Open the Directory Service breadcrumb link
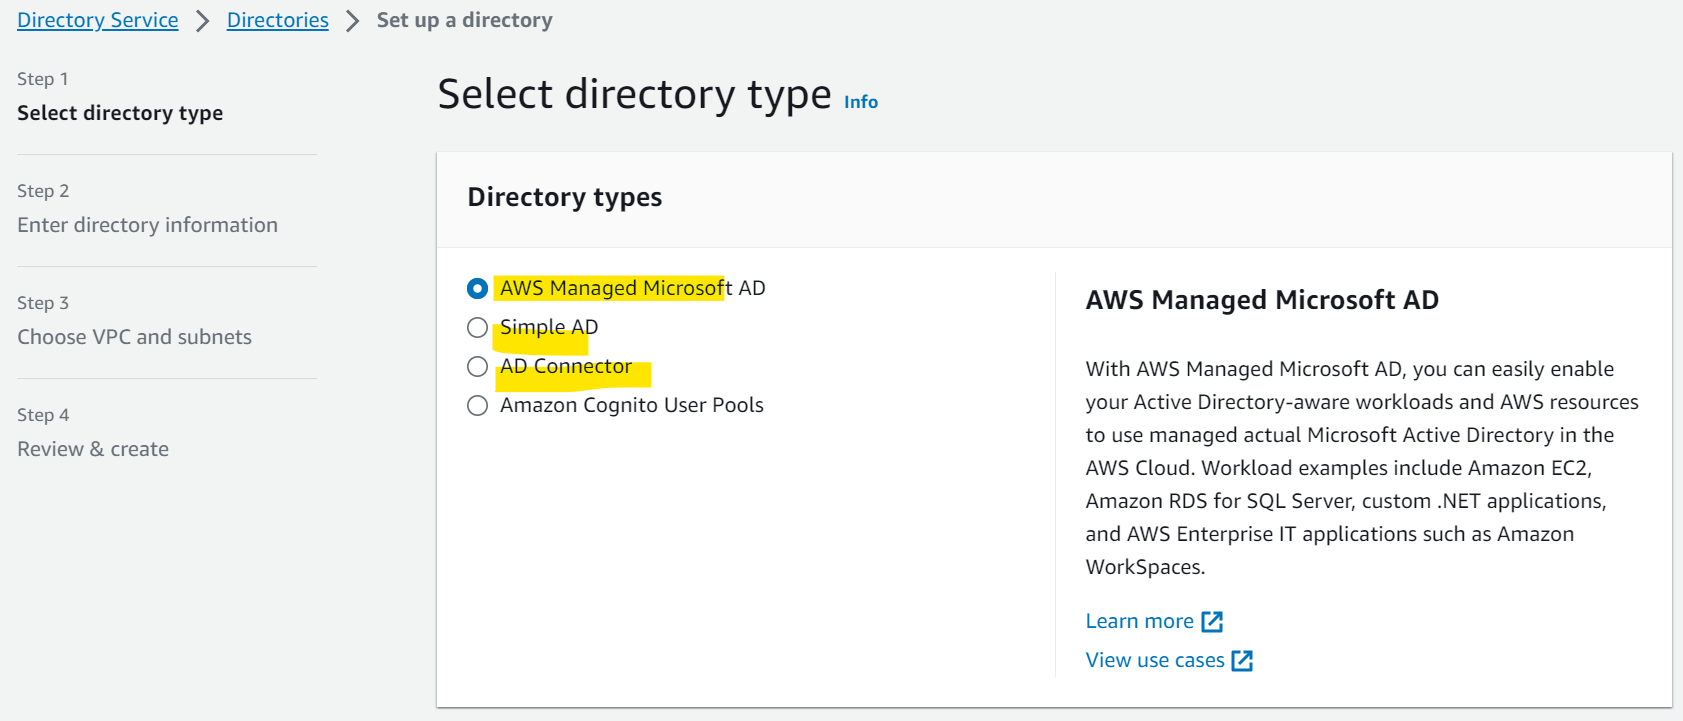Screen dimensions: 1683x721 tap(98, 20)
